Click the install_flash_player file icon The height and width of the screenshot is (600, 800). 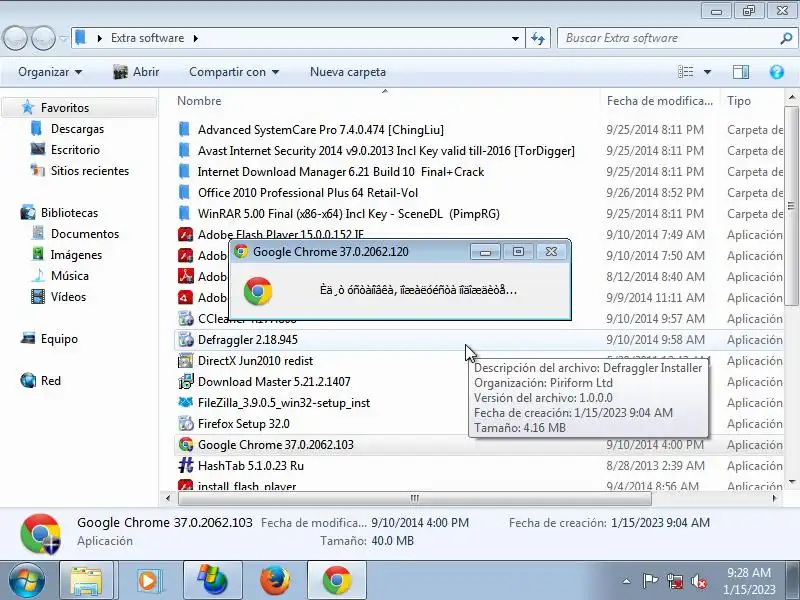[x=185, y=485]
